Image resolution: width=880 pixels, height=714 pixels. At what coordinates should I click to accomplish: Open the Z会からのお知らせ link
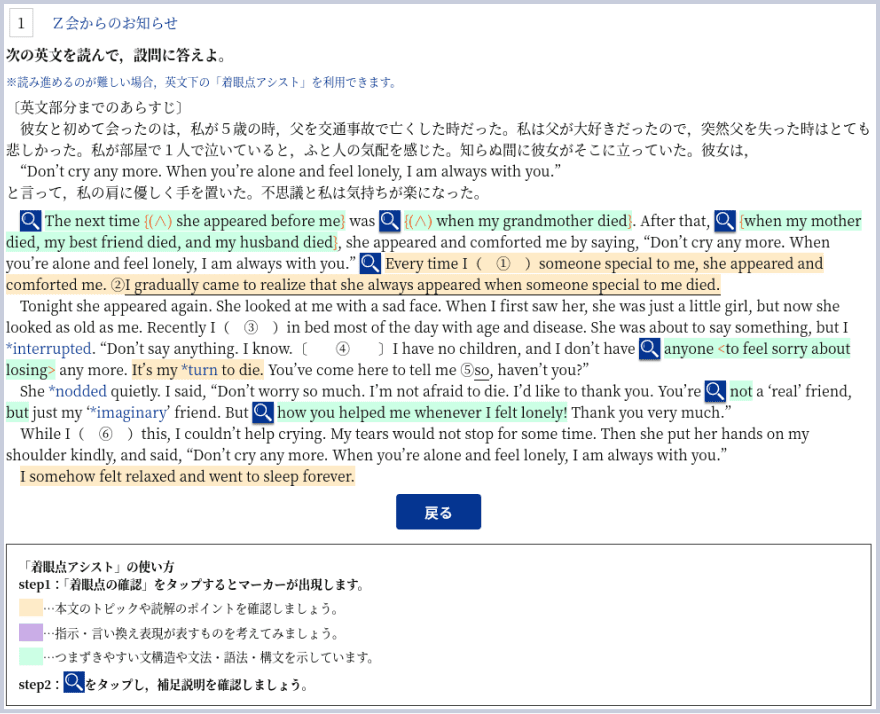(x=114, y=23)
